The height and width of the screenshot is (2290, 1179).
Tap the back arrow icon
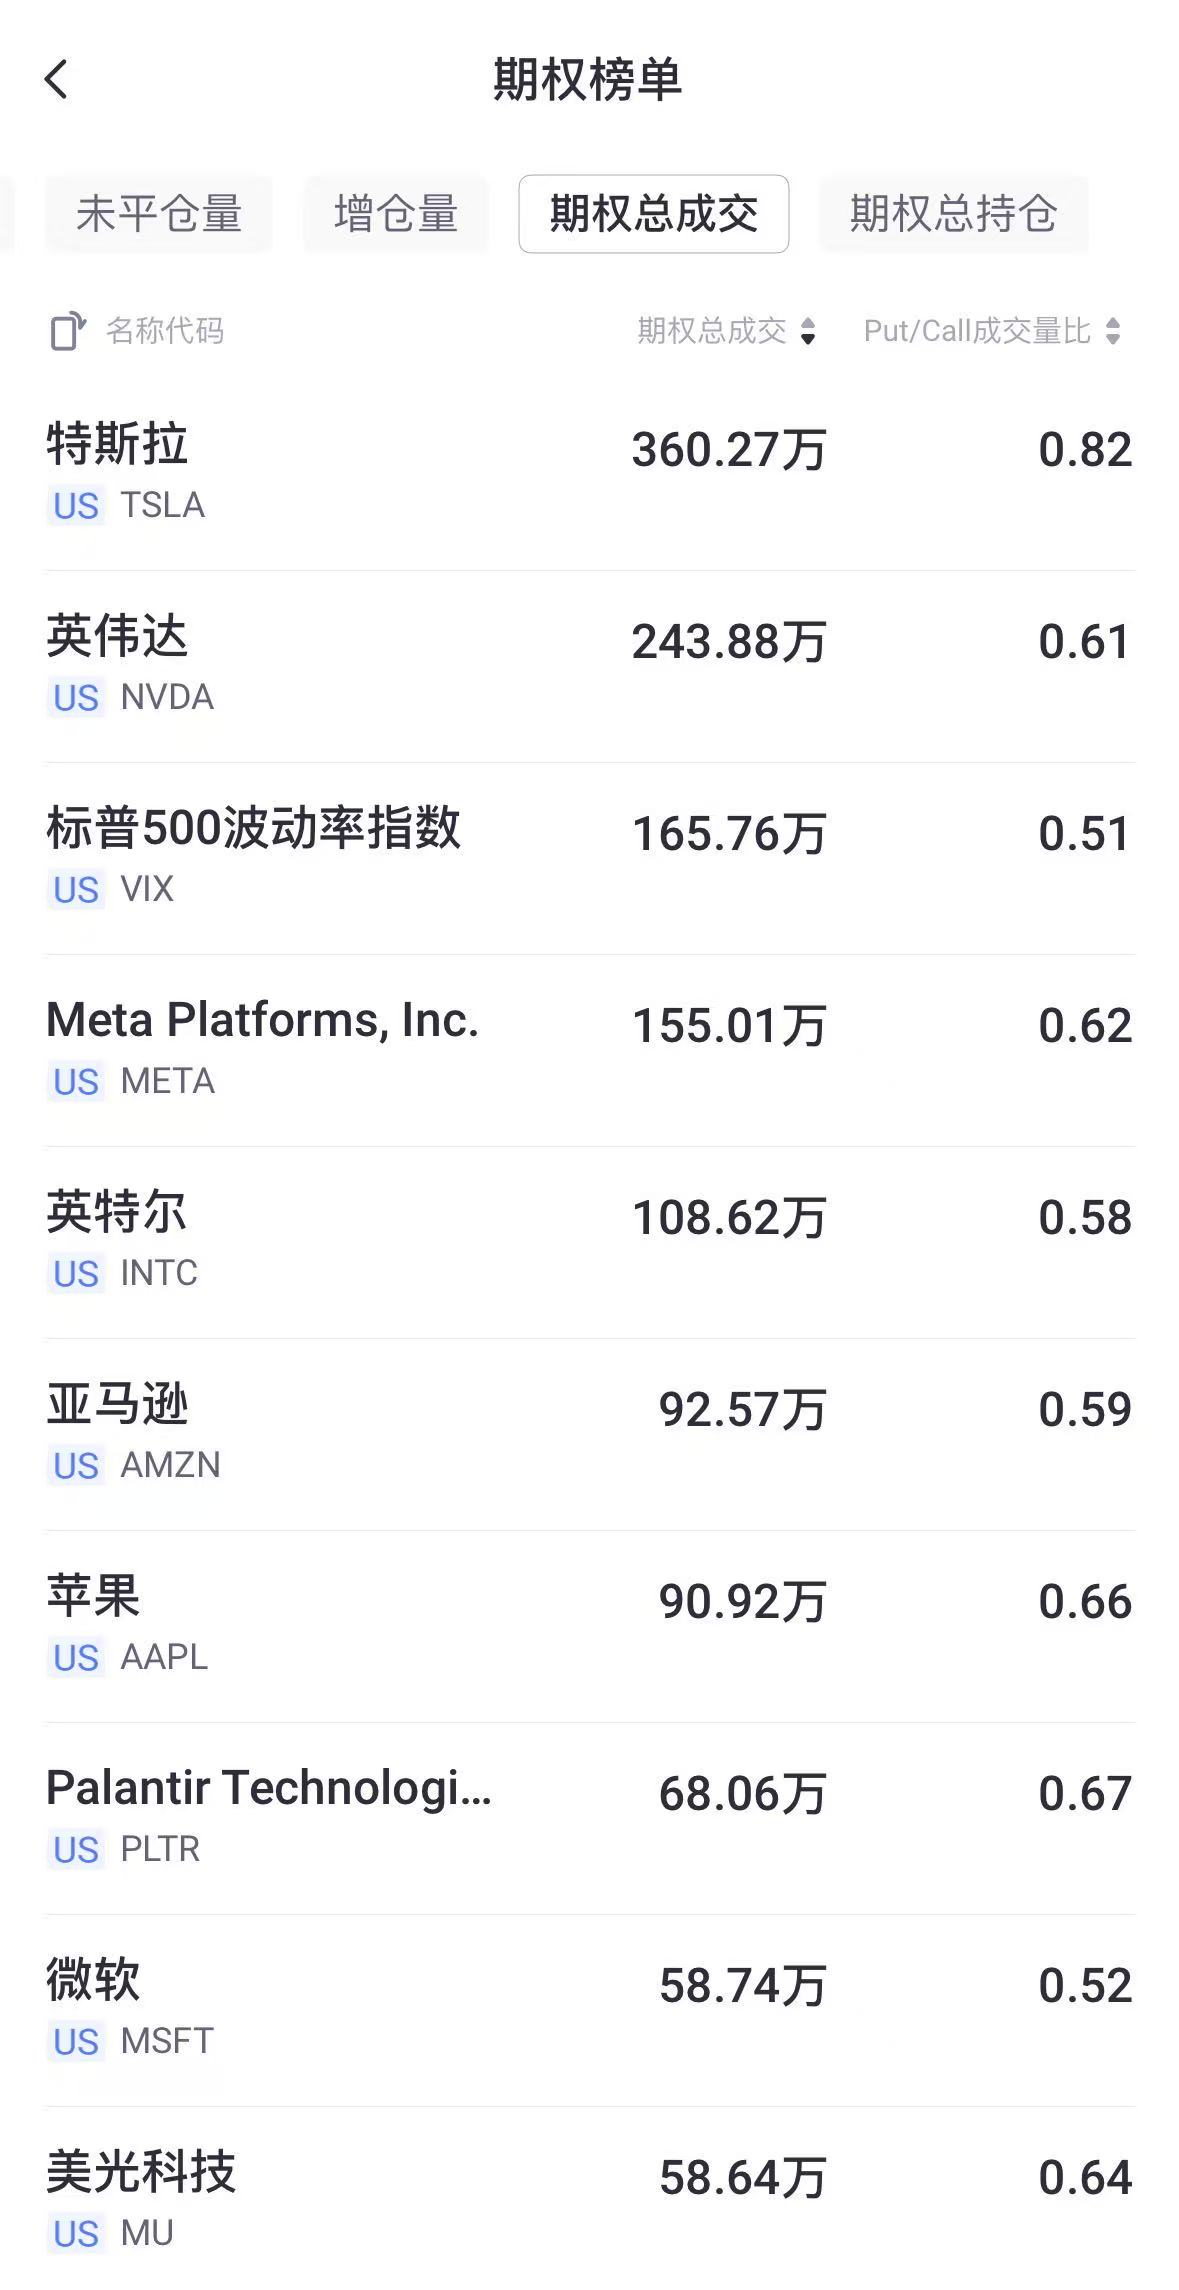click(57, 79)
